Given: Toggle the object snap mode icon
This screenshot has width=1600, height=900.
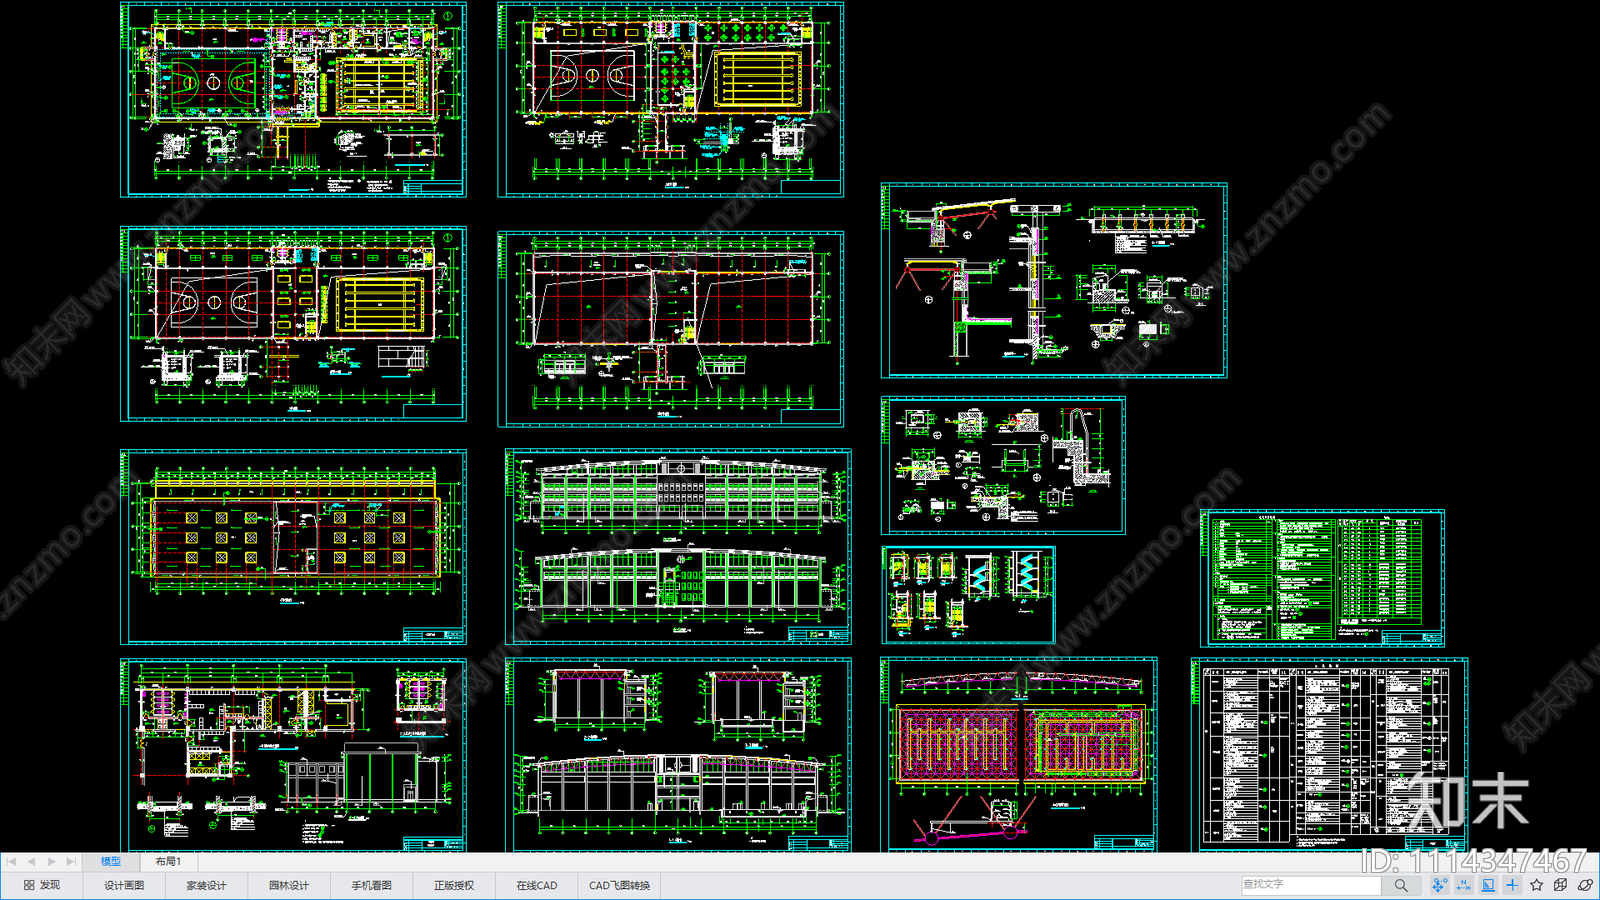Looking at the screenshot, I should [x=1439, y=885].
